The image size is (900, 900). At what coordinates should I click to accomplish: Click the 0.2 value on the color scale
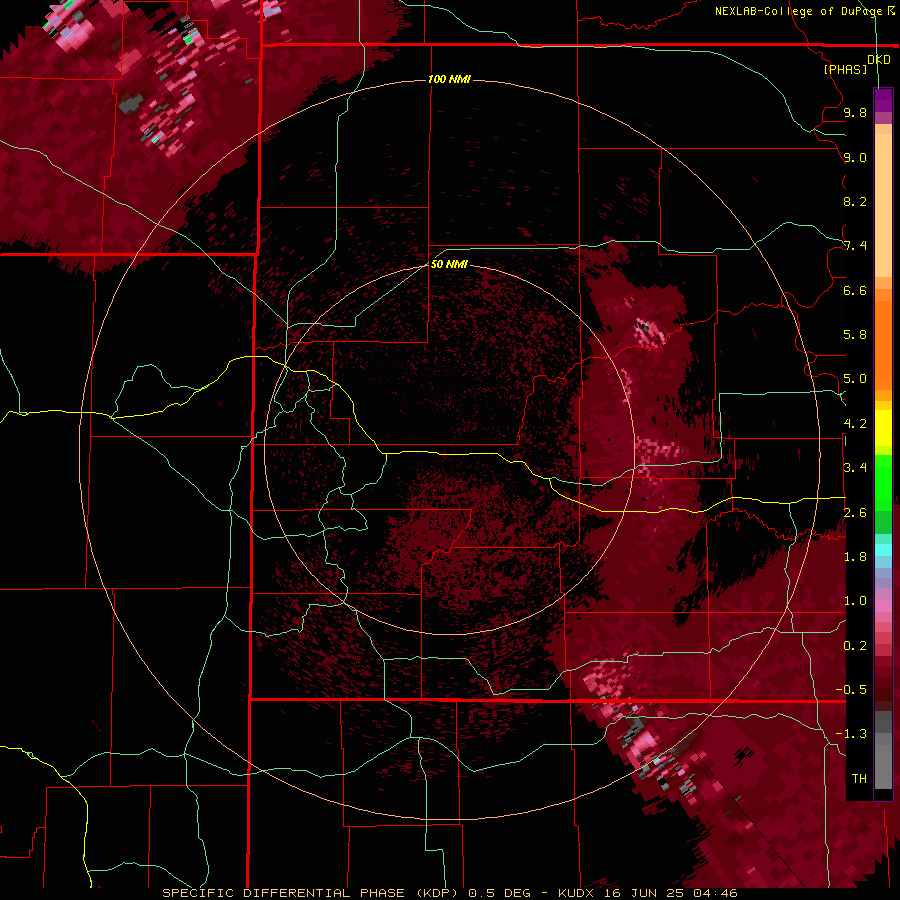[855, 646]
